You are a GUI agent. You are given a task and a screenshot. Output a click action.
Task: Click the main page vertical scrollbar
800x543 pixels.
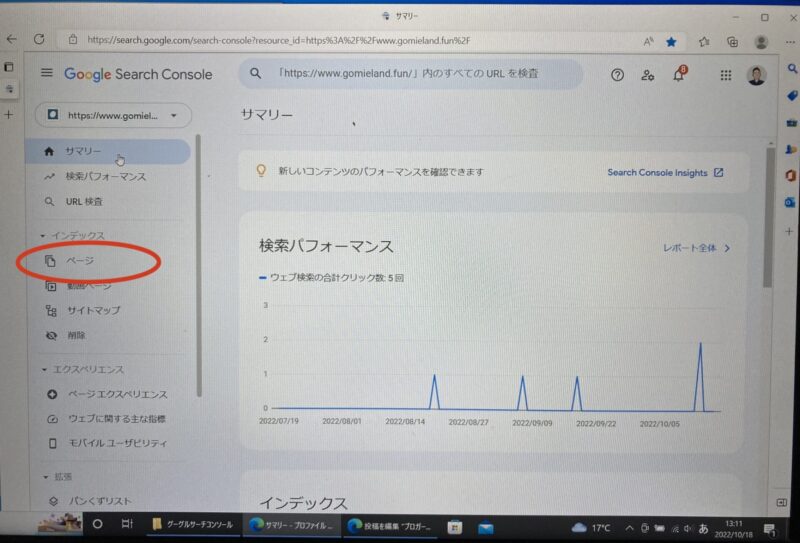click(769, 217)
